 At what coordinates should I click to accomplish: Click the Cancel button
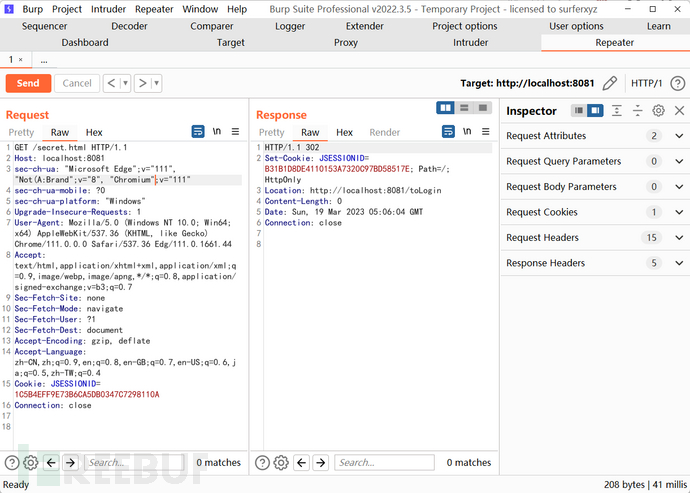coord(77,83)
